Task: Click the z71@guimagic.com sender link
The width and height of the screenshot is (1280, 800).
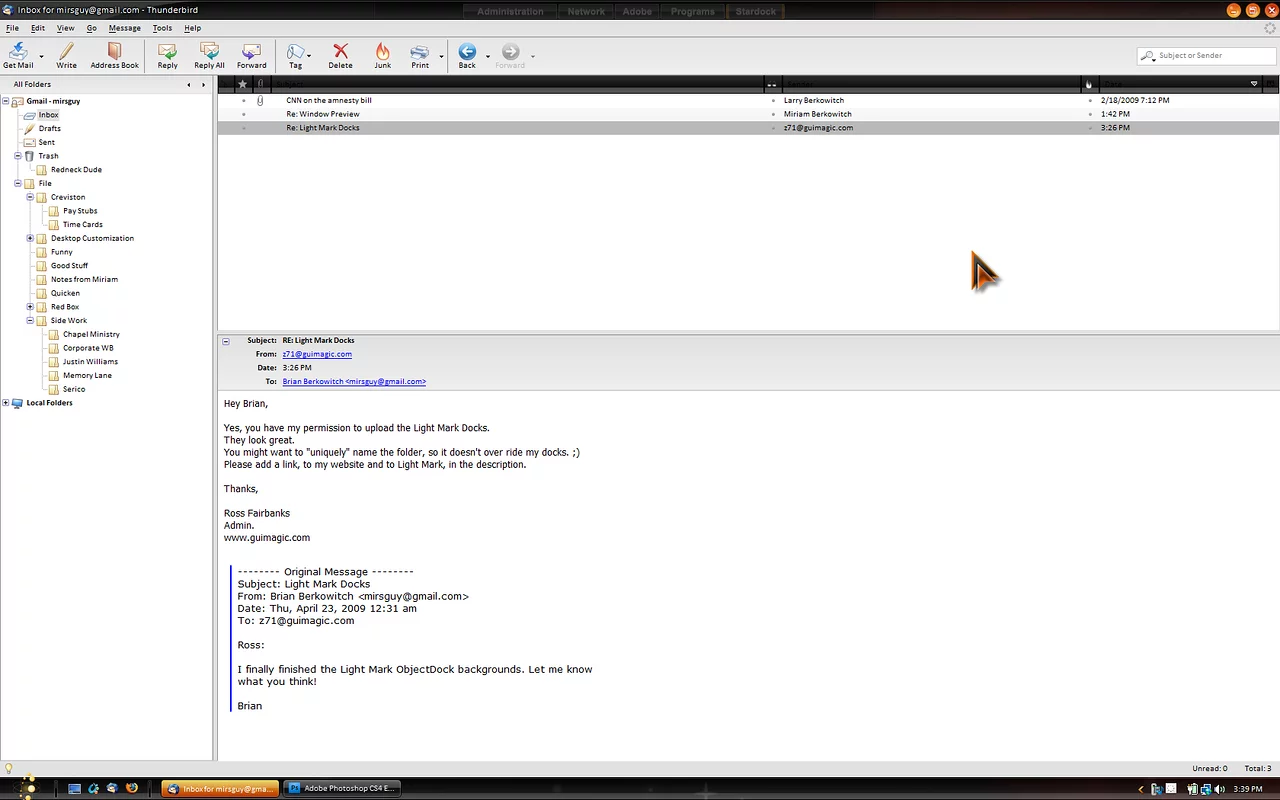Action: tap(317, 354)
